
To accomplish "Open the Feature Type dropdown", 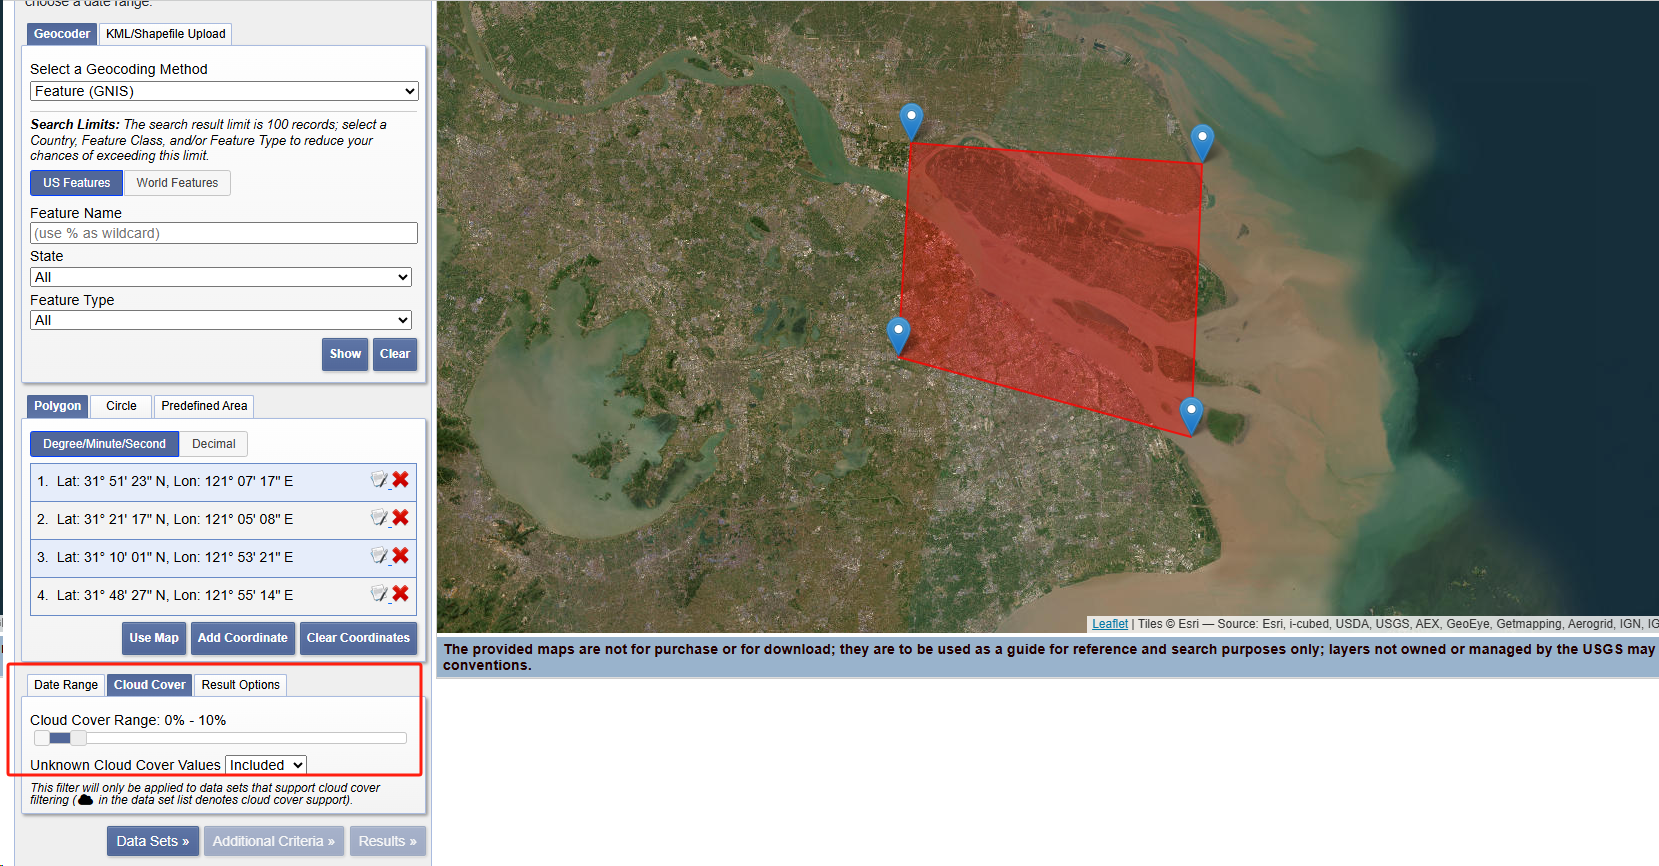I will pos(221,320).
